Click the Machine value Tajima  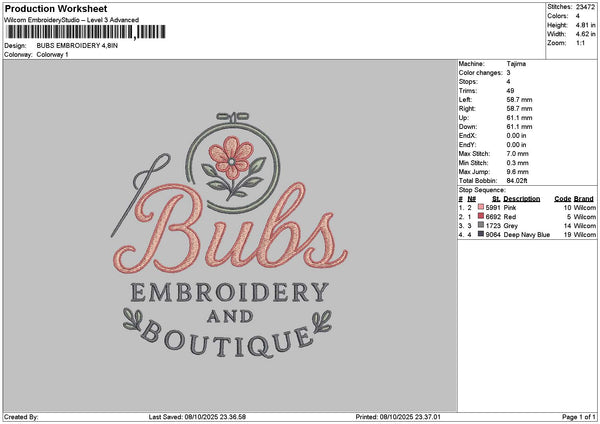(x=516, y=64)
